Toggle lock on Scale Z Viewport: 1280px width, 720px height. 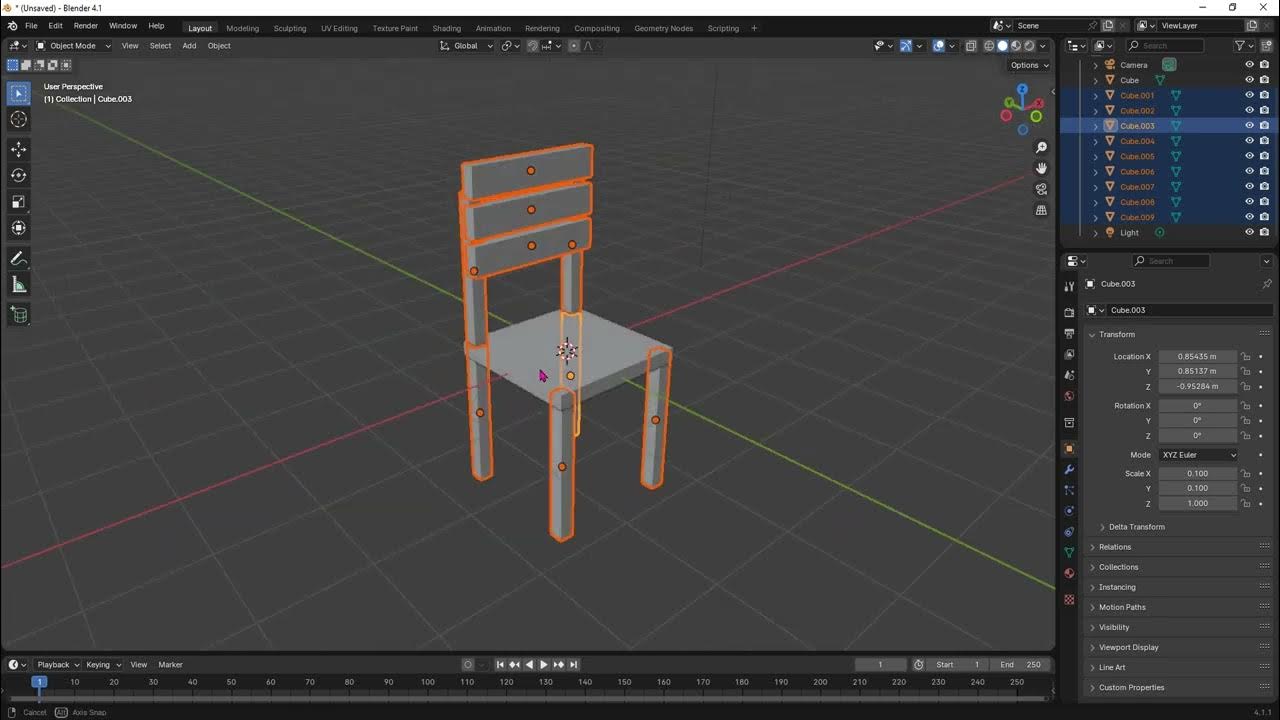[1246, 504]
